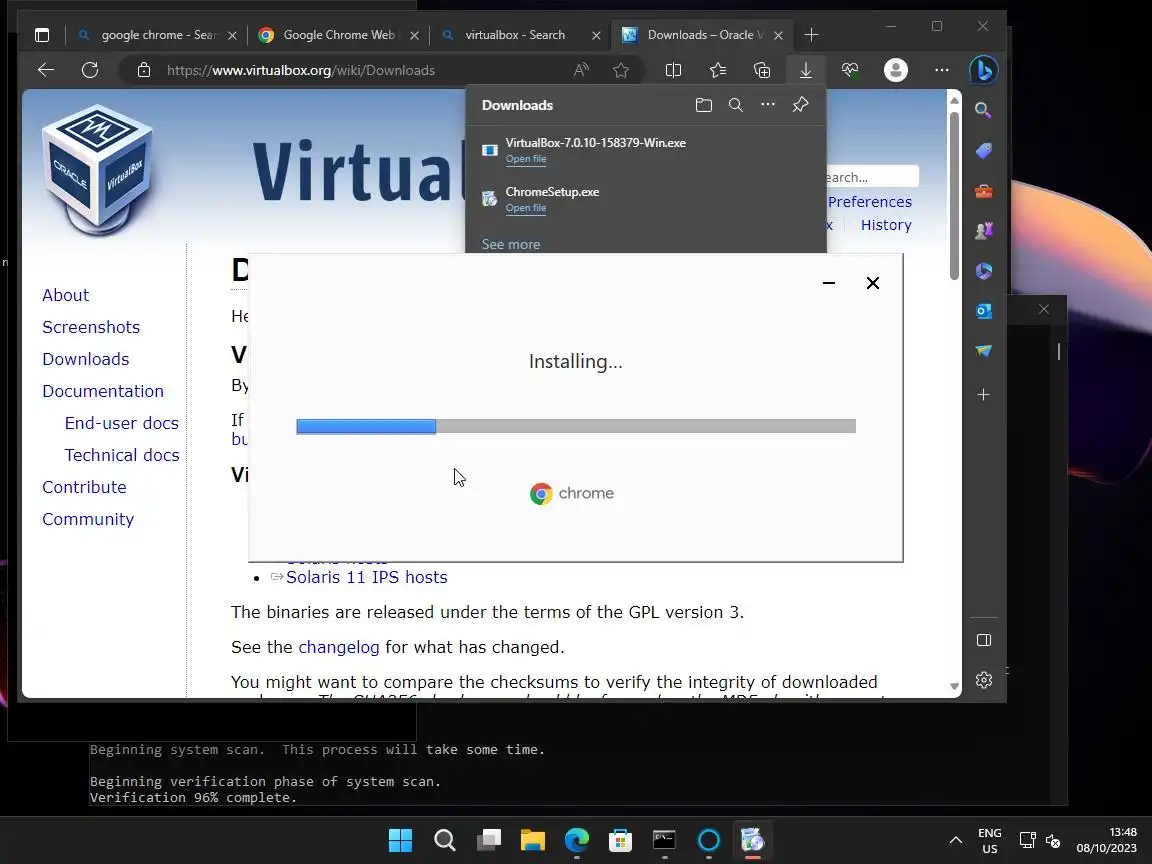Open the sidebar Drop paper plane icon
The width and height of the screenshot is (1152, 864).
(x=984, y=350)
